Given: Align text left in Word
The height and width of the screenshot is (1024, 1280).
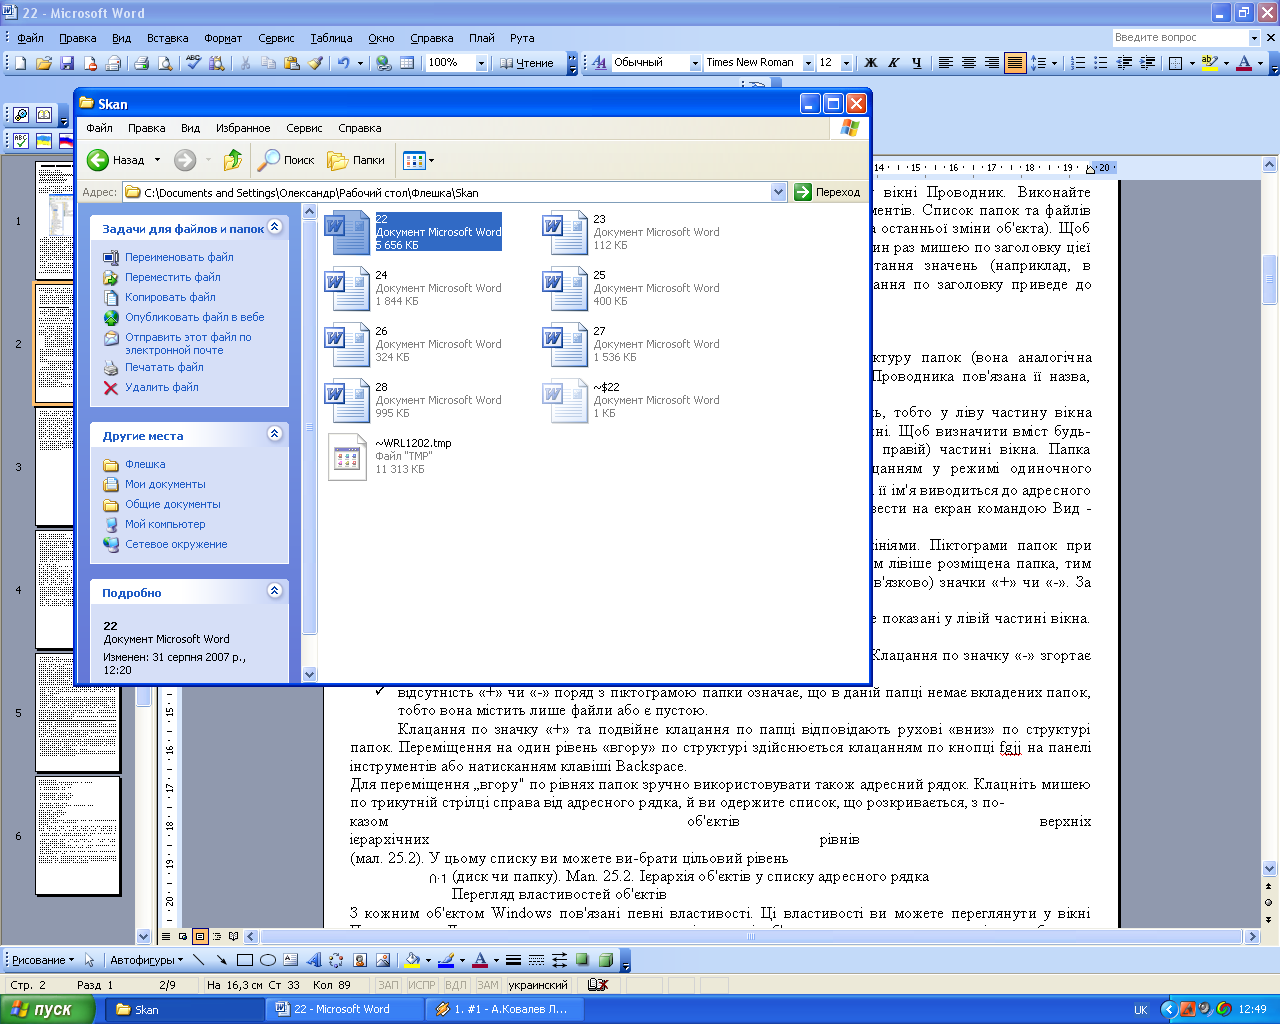Looking at the screenshot, I should tap(945, 63).
